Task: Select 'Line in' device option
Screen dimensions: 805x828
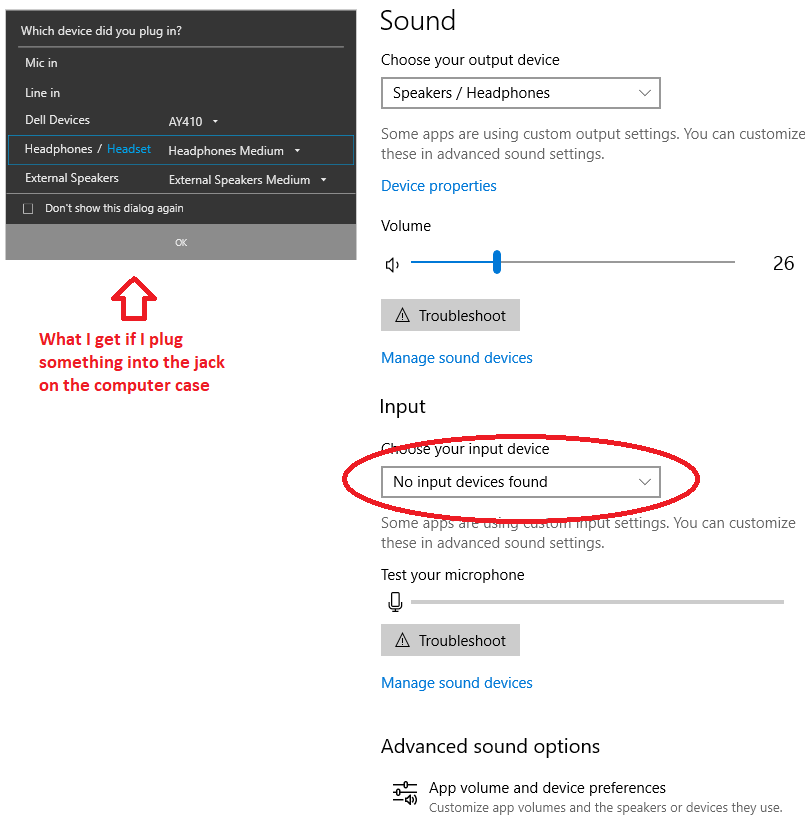Action: tap(42, 93)
